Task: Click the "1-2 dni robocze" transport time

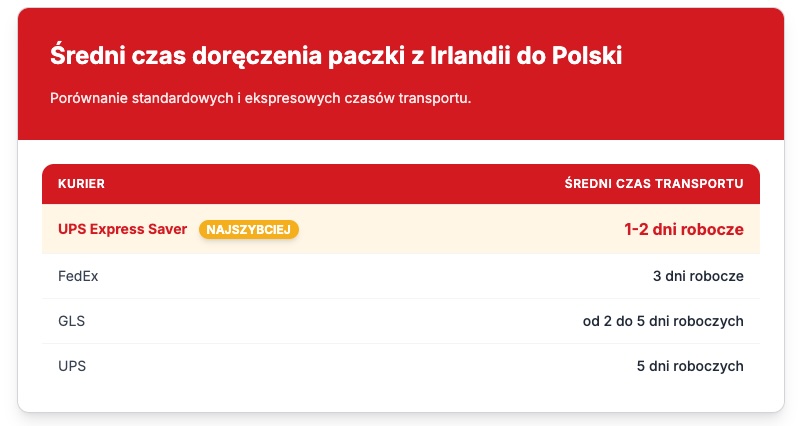Action: tap(683, 229)
